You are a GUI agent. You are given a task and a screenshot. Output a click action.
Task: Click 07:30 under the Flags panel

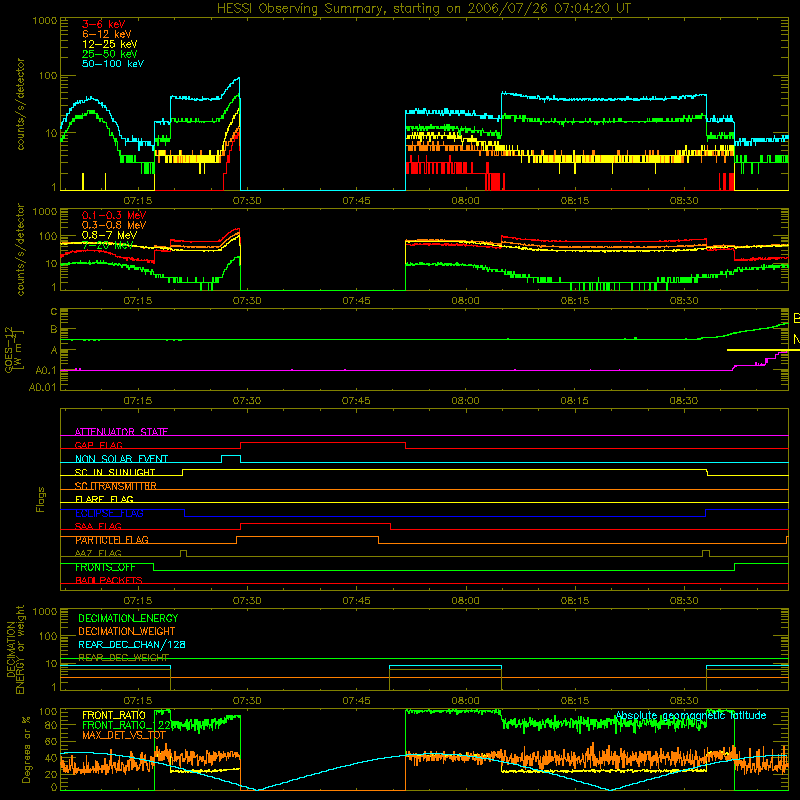(247, 601)
